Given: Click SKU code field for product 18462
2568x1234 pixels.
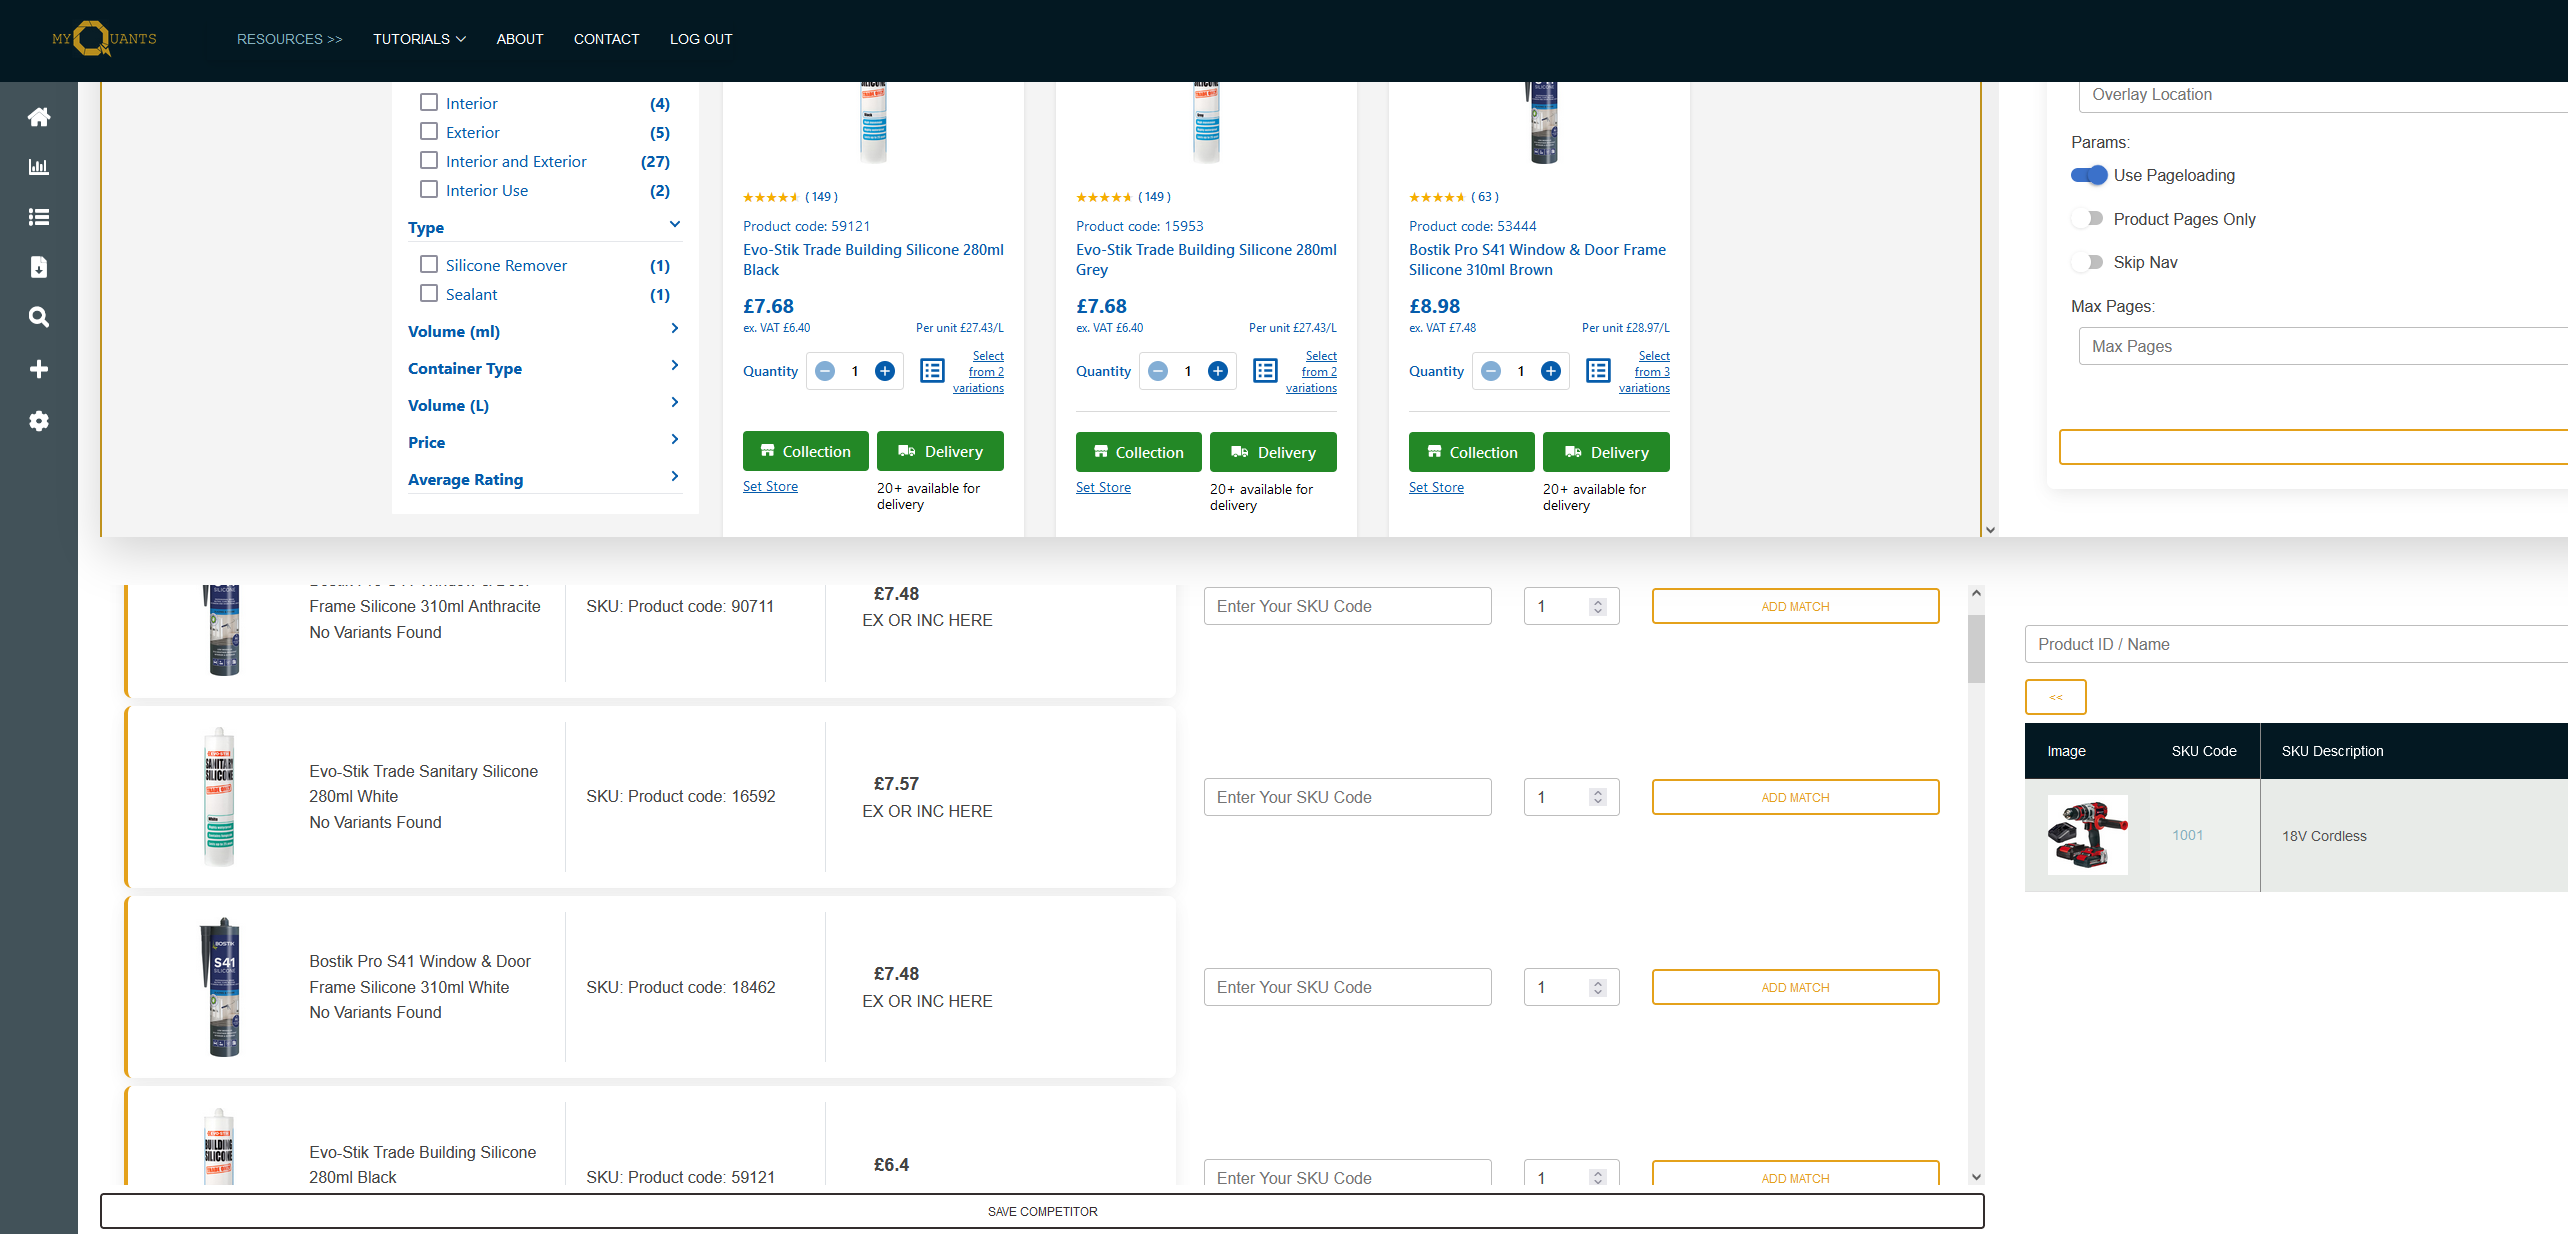Looking at the screenshot, I should 1347,987.
